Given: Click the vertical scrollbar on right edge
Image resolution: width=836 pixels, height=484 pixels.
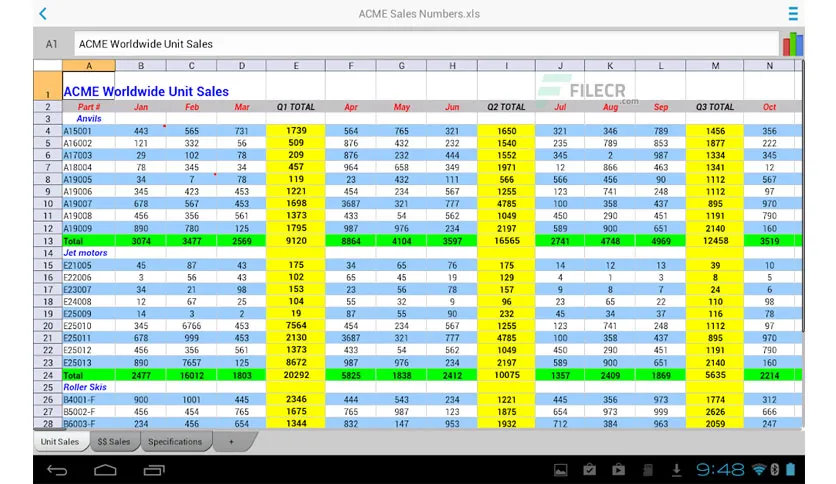Looking at the screenshot, I should (x=802, y=197).
